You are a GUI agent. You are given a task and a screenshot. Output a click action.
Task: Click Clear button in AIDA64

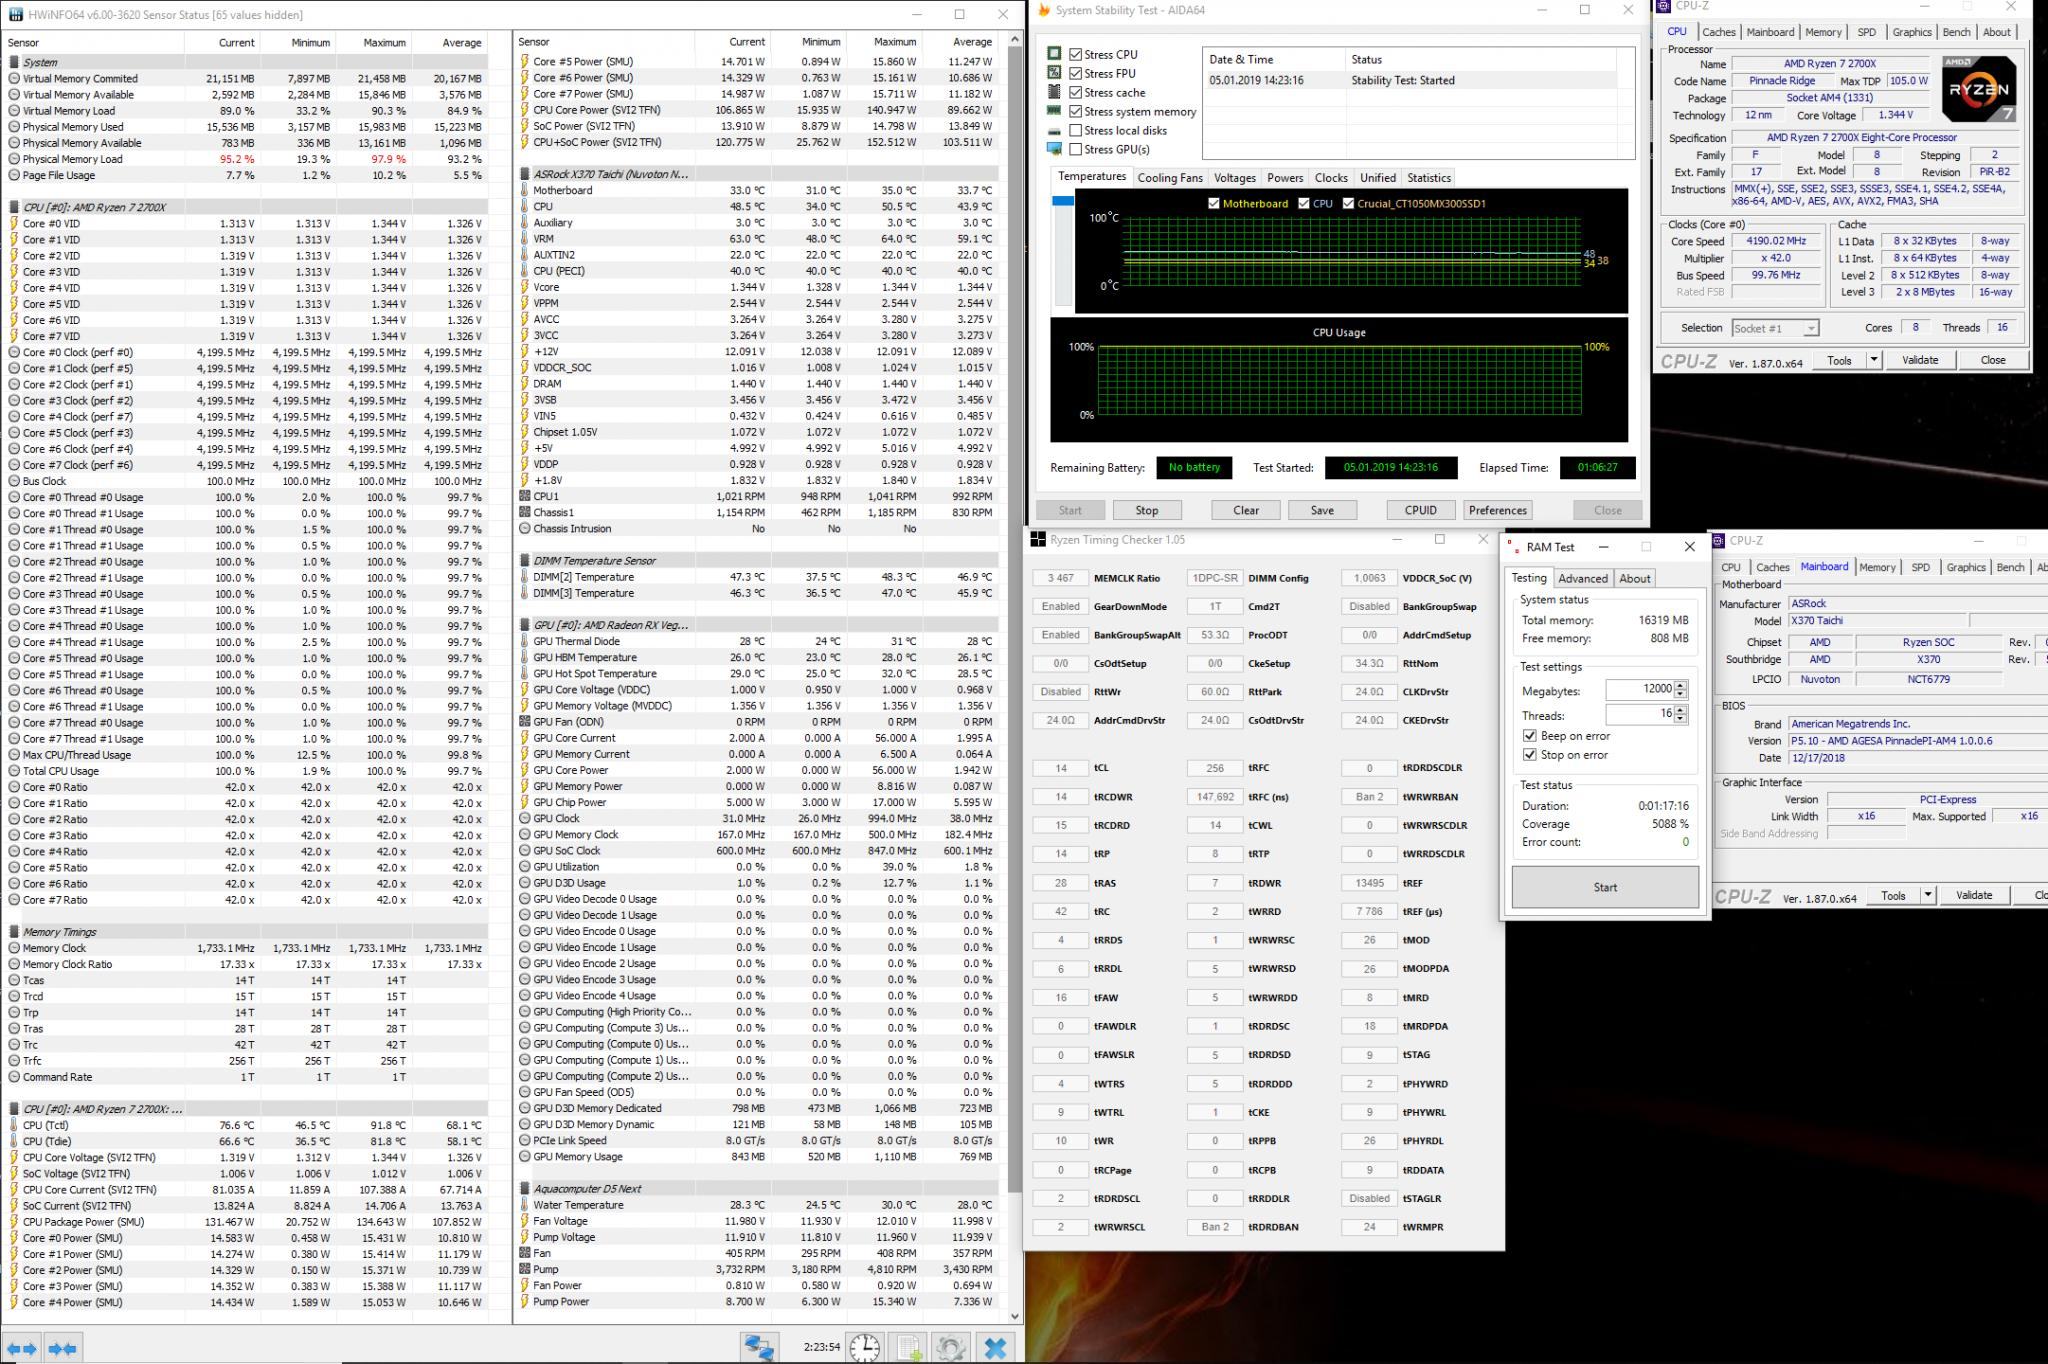point(1246,510)
